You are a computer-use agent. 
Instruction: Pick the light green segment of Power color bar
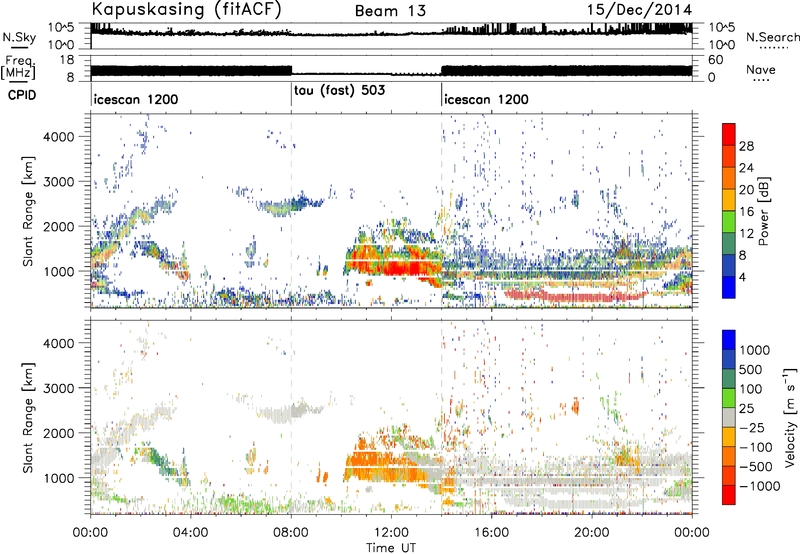pos(729,221)
